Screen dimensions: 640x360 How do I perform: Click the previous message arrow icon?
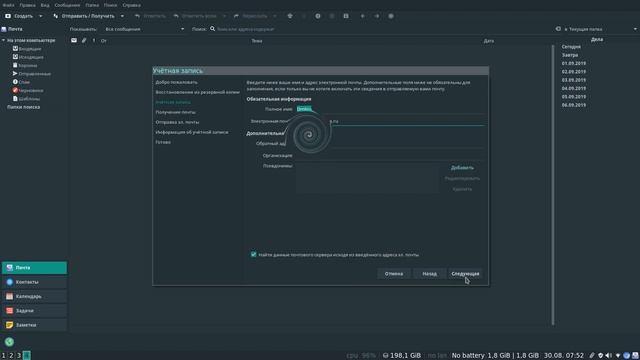click(x=362, y=16)
